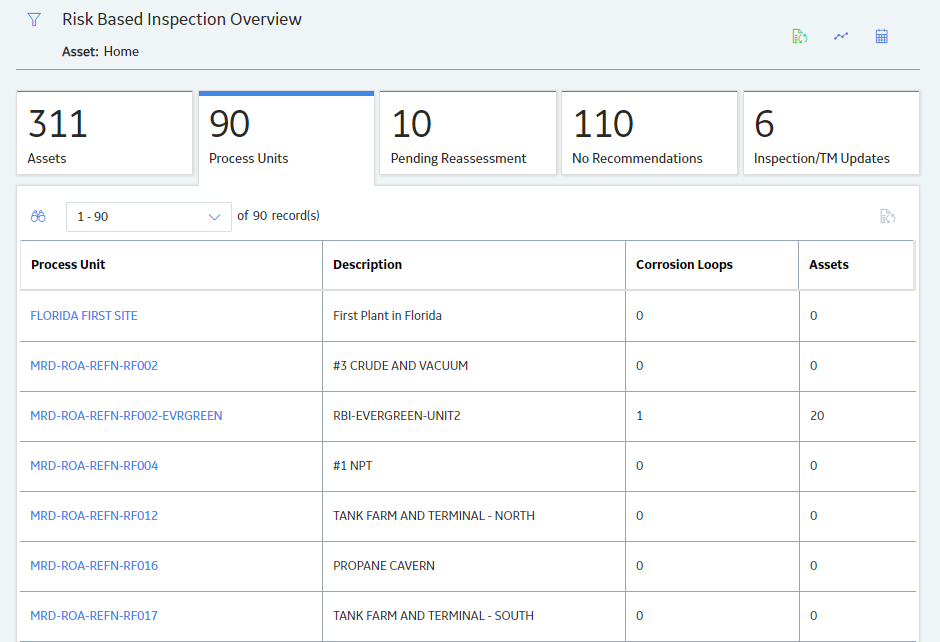Viewport: 940px width, 642px height.
Task: Click the 'of 90 record(s)' text
Action: 279,216
